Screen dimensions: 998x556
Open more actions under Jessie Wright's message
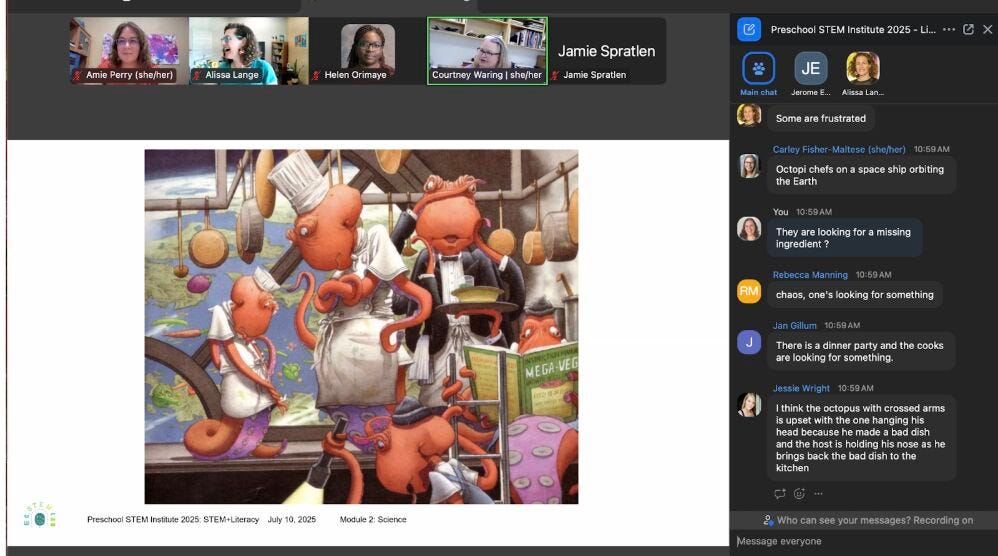[819, 493]
